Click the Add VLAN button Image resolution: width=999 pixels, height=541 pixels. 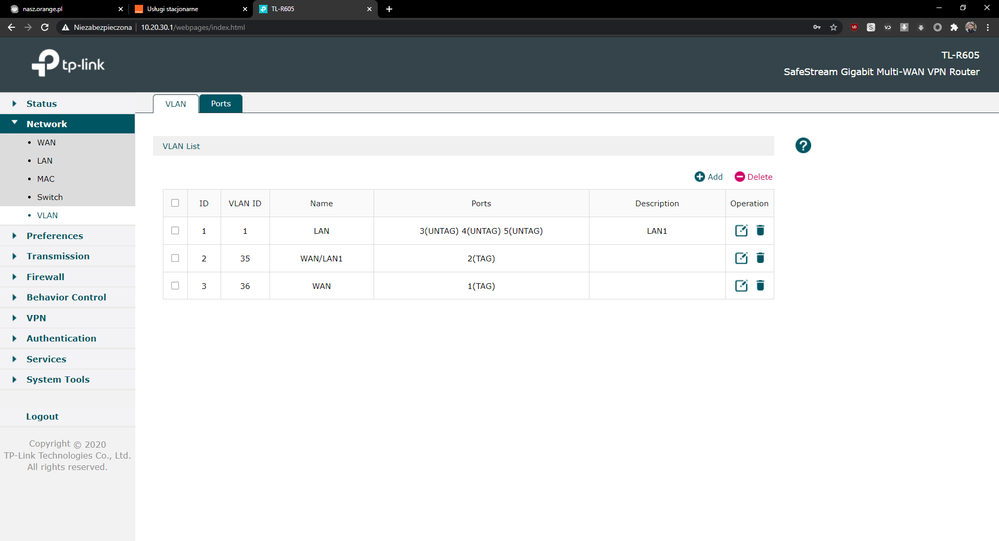709,177
